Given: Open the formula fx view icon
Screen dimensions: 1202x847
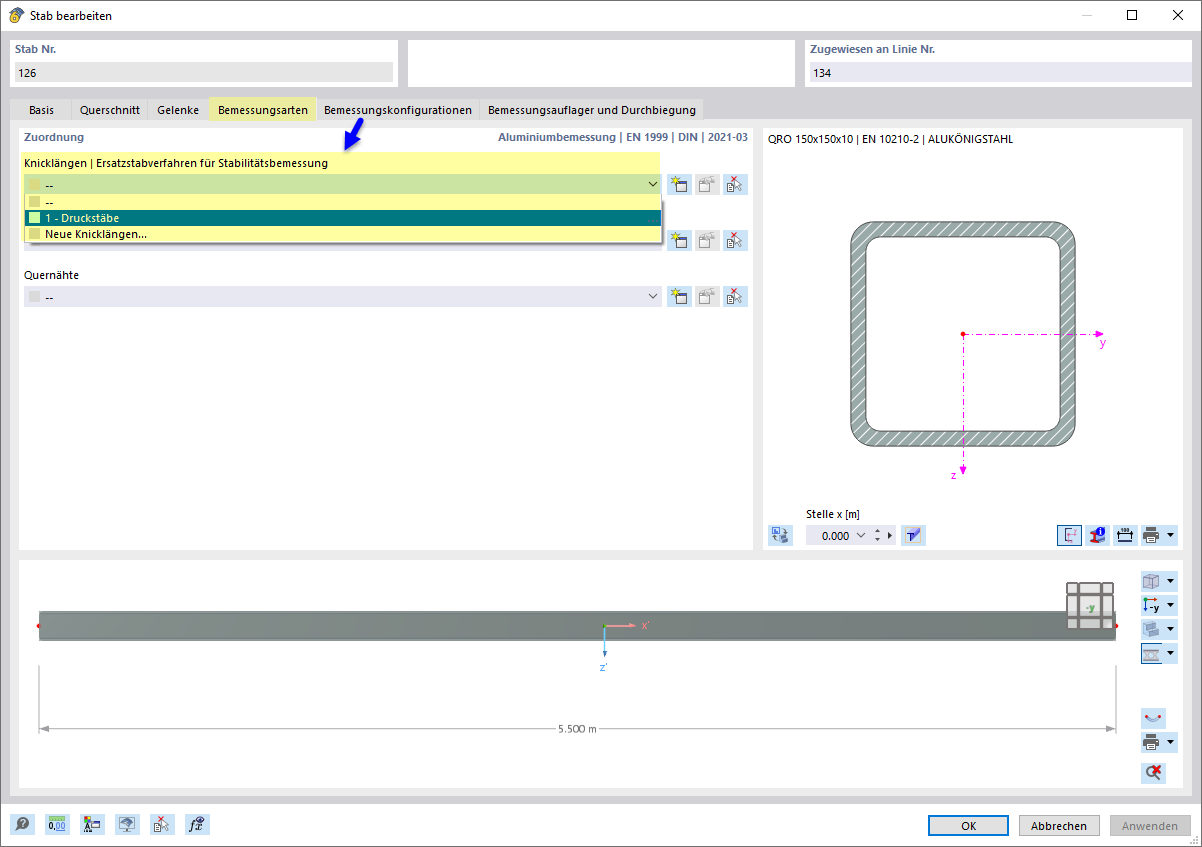Looking at the screenshot, I should tap(197, 825).
